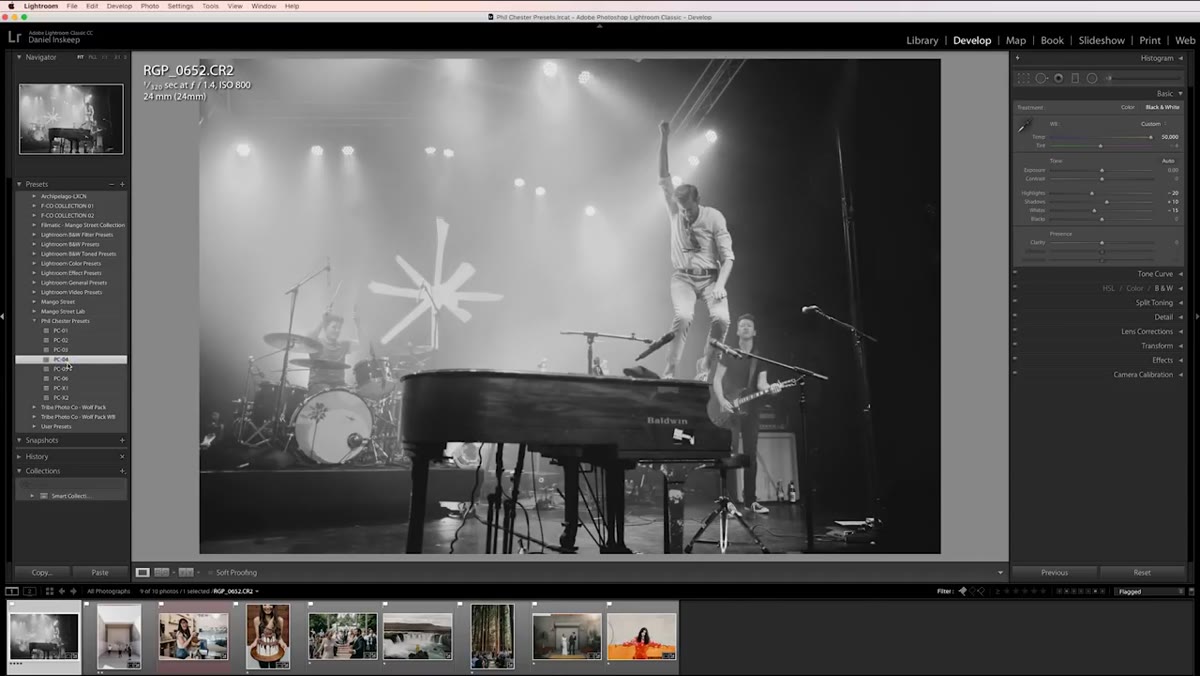
Task: Open the Flagged filter preset dropdown
Action: point(1150,591)
